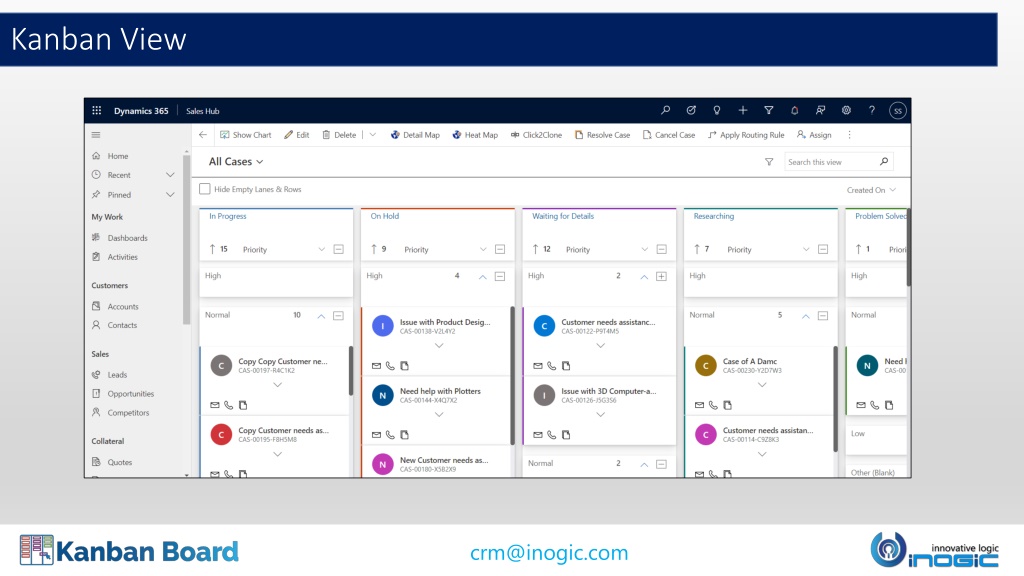Check Hide Empty Lanes & Rows
This screenshot has width=1024, height=576.
tap(204, 189)
